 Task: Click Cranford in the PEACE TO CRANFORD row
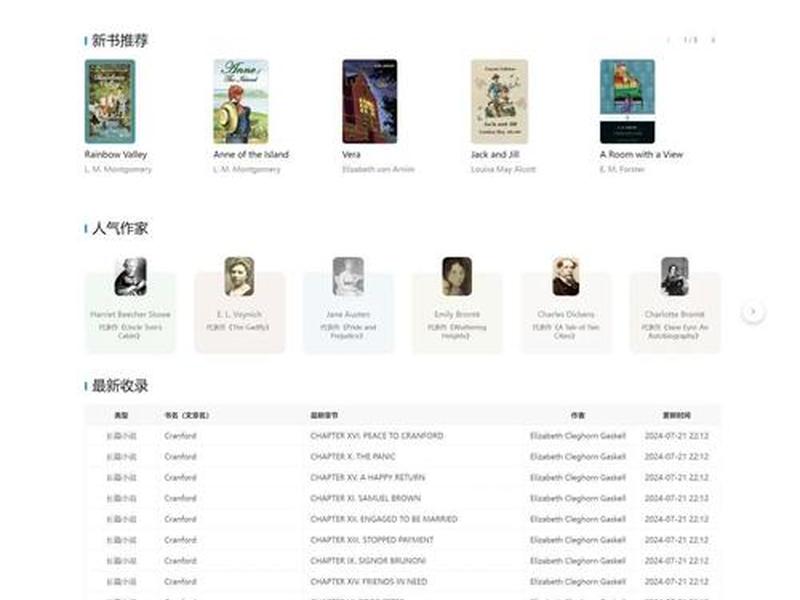coord(180,436)
